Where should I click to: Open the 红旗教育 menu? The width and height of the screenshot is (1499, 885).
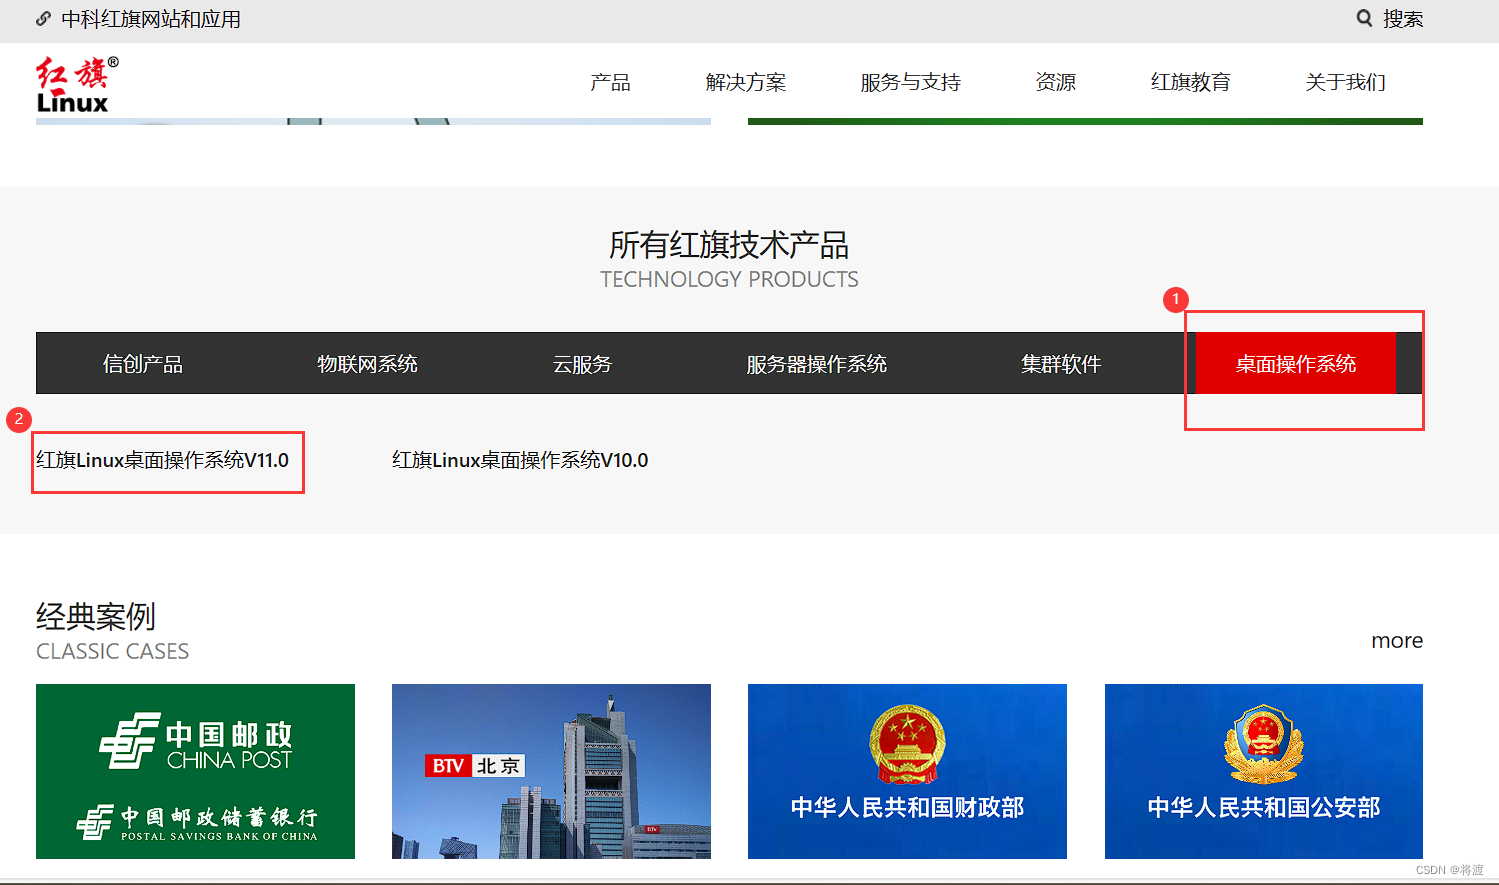[1191, 82]
